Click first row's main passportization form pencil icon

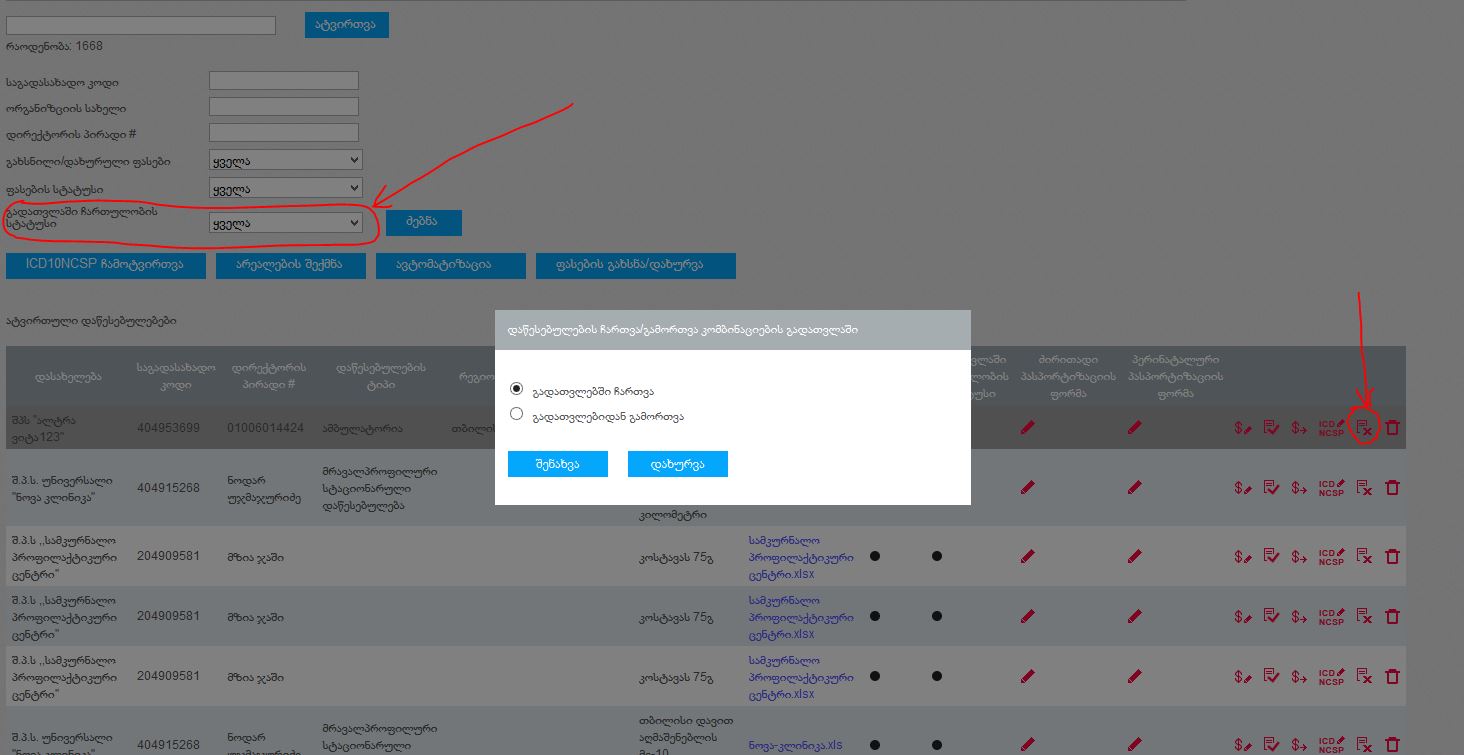coord(1027,428)
